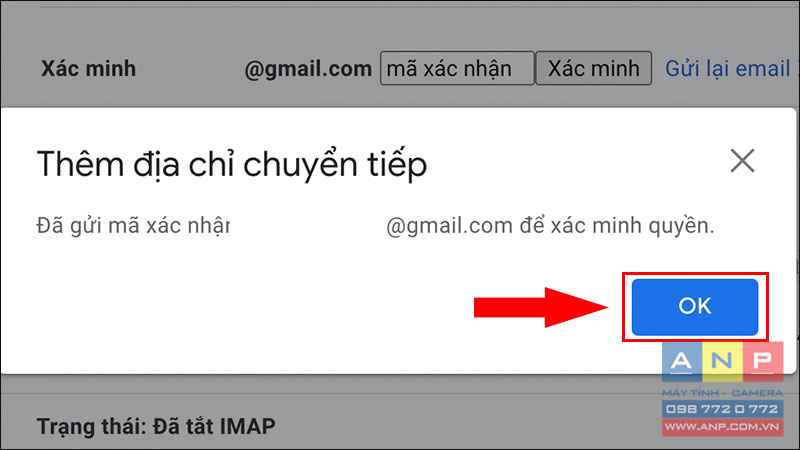Select the Thêm địa chỉ chuyển tiếp title
800x450 pixels.
pyautogui.click(x=232, y=165)
